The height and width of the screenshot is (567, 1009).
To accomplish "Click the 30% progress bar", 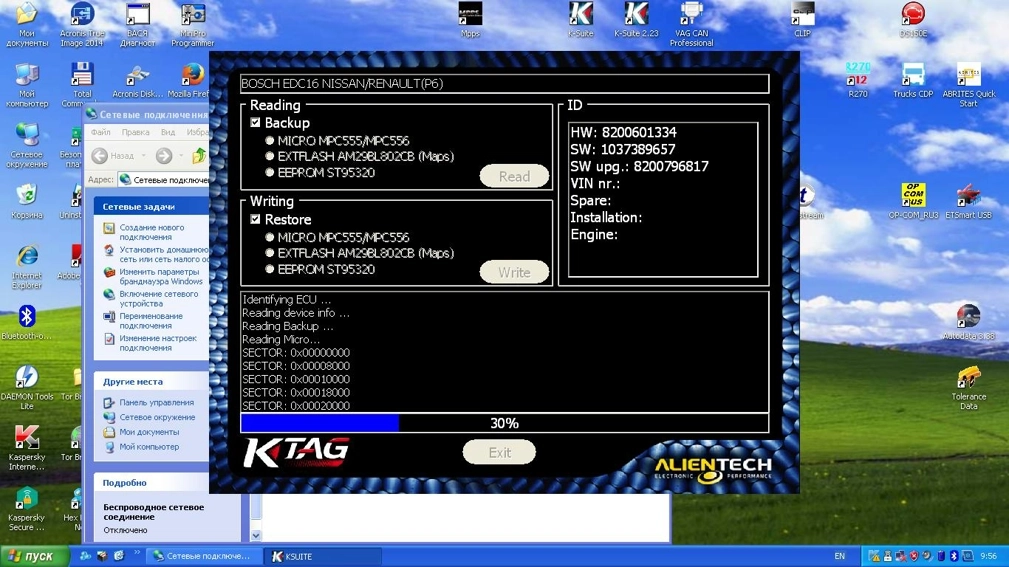I will (504, 423).
